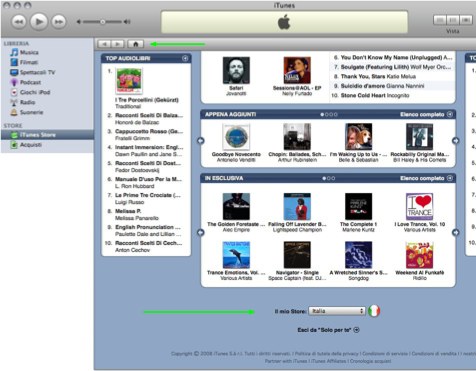The image size is (476, 371).
Task: Click the Rewind previous track button
Action: coord(19,22)
